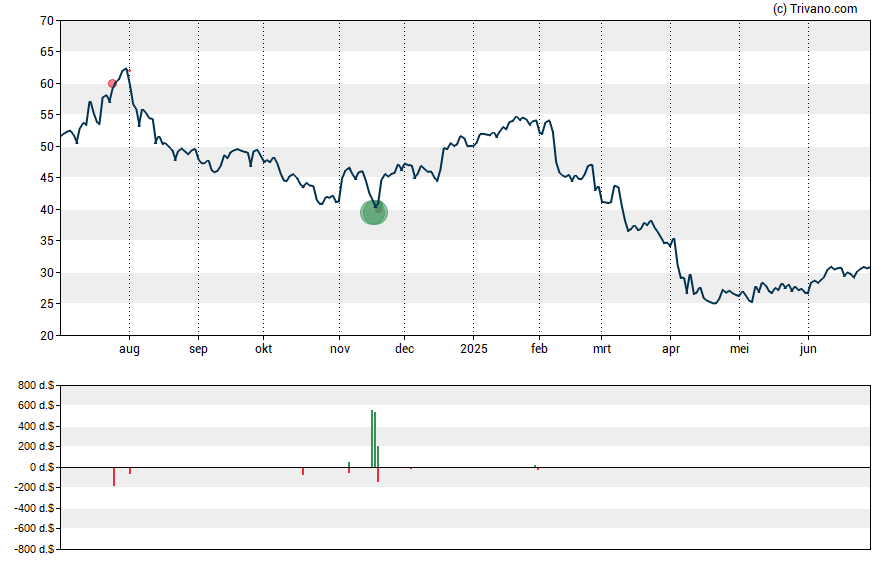The height and width of the screenshot is (565, 888).
Task: Click the 'sep' axis label
Action: pos(198,349)
